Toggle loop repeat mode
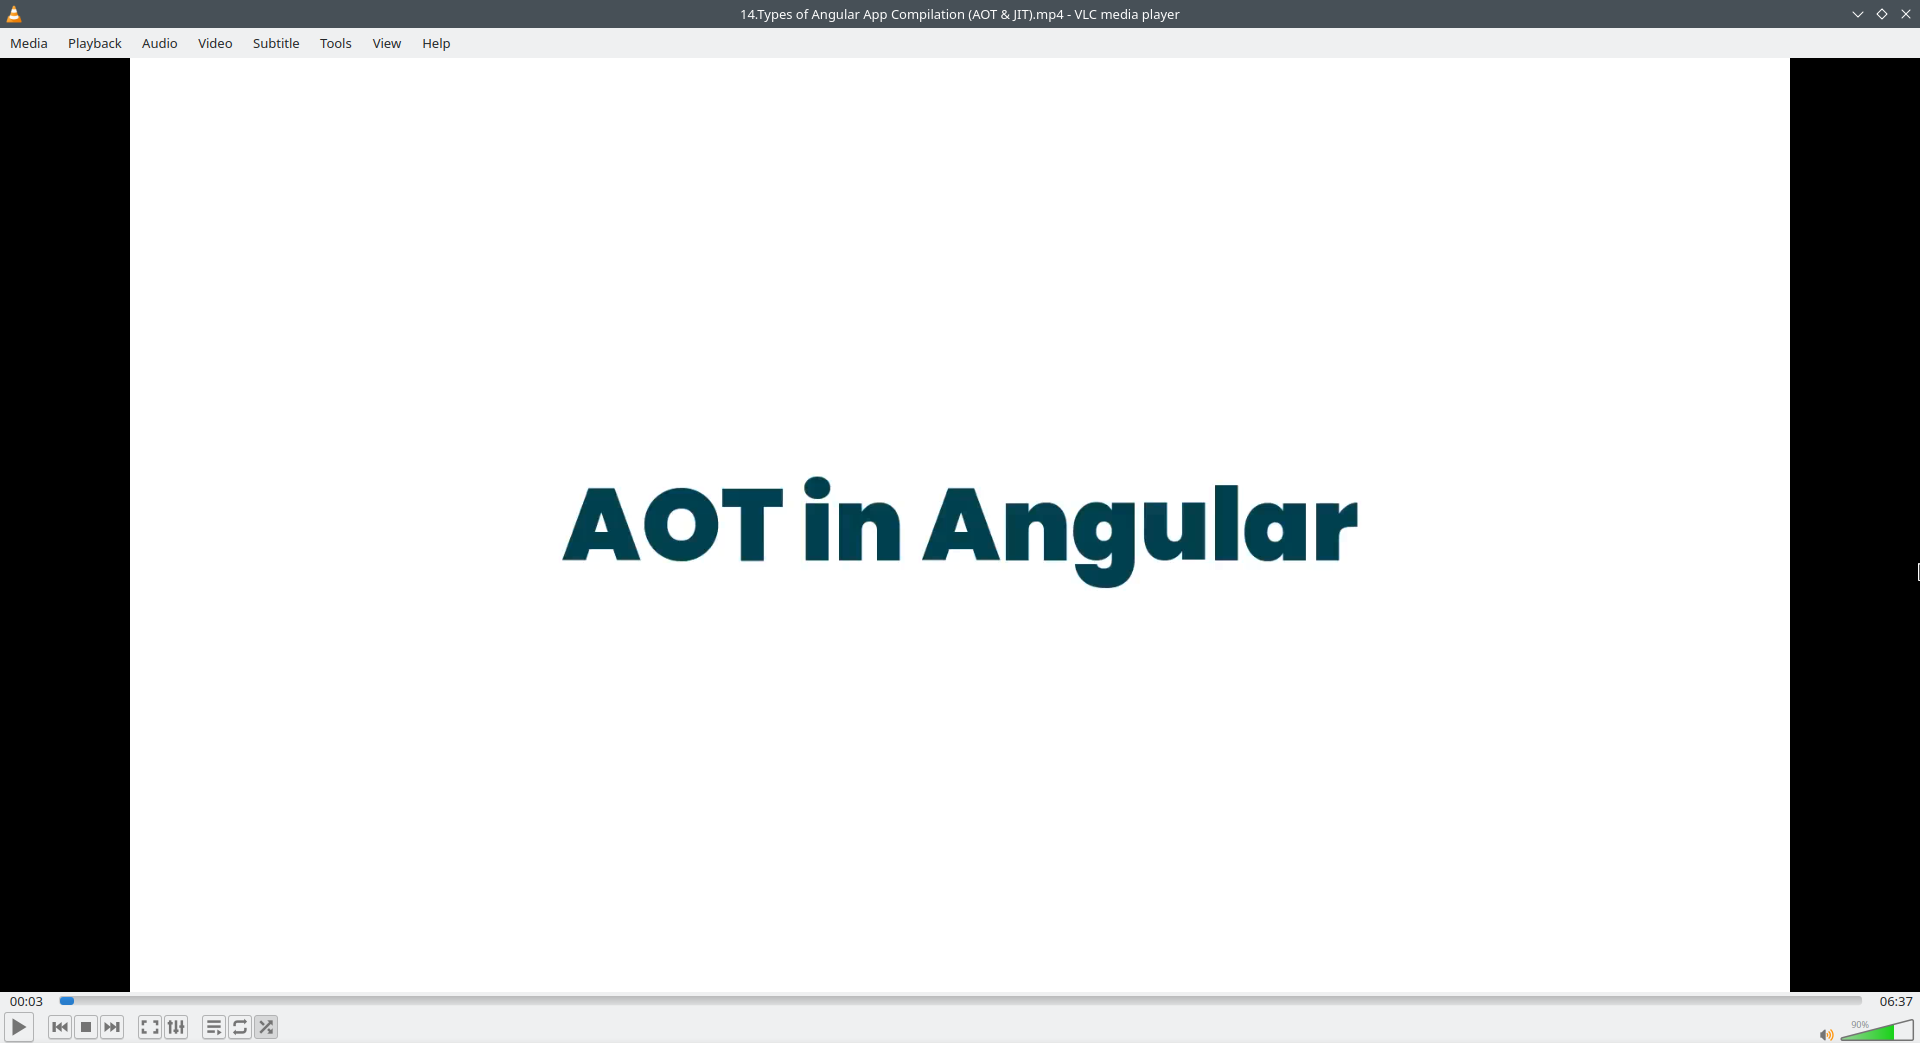The width and height of the screenshot is (1920, 1043). point(240,1027)
